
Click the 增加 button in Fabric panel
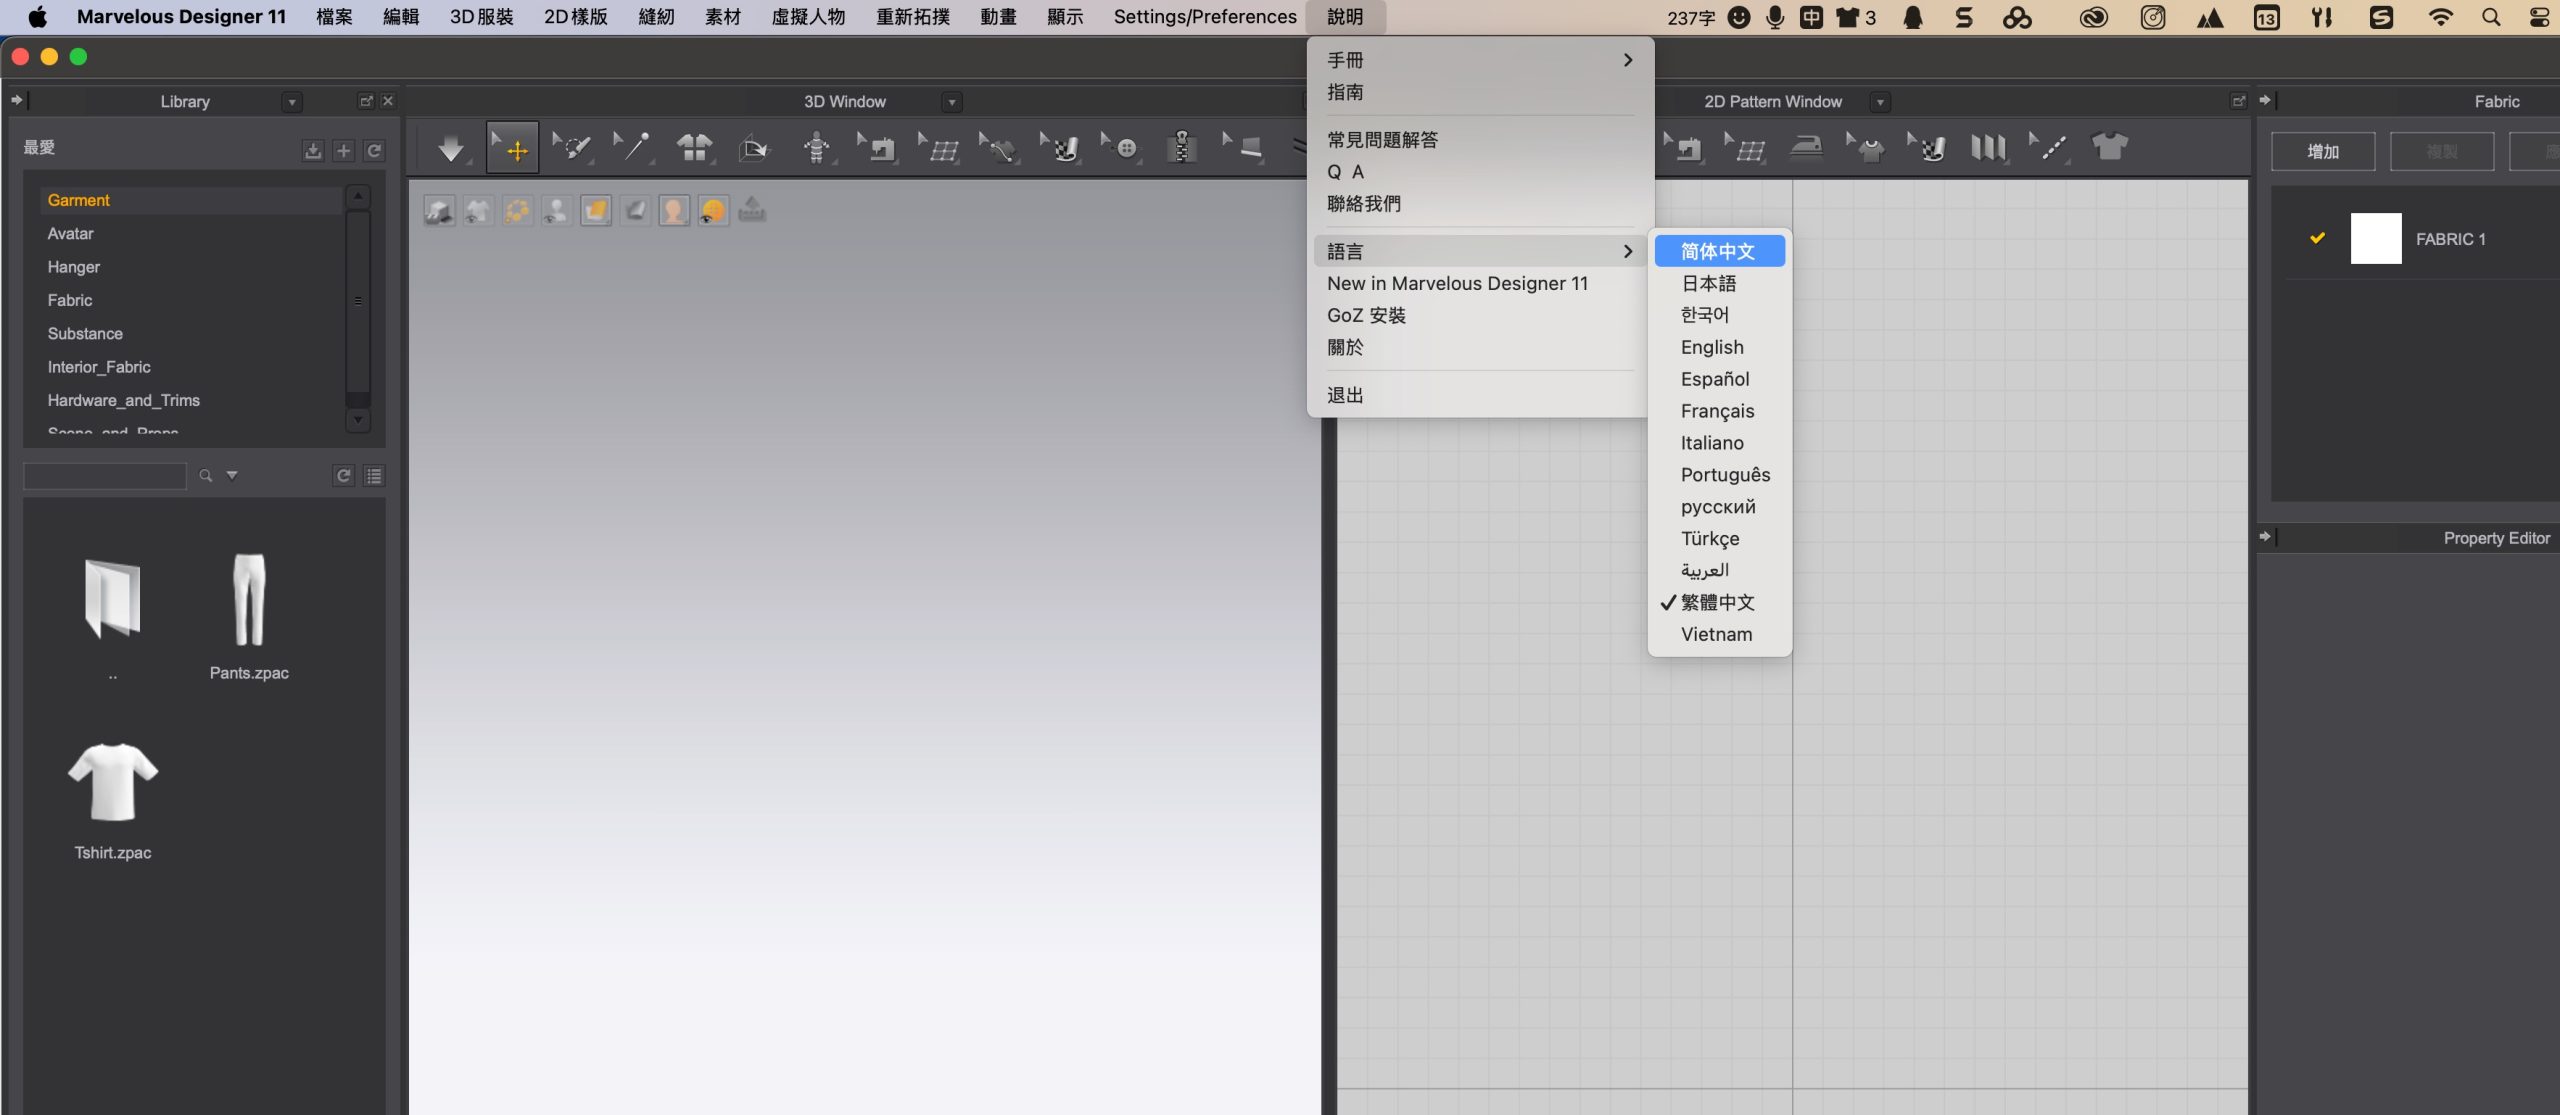click(2322, 152)
